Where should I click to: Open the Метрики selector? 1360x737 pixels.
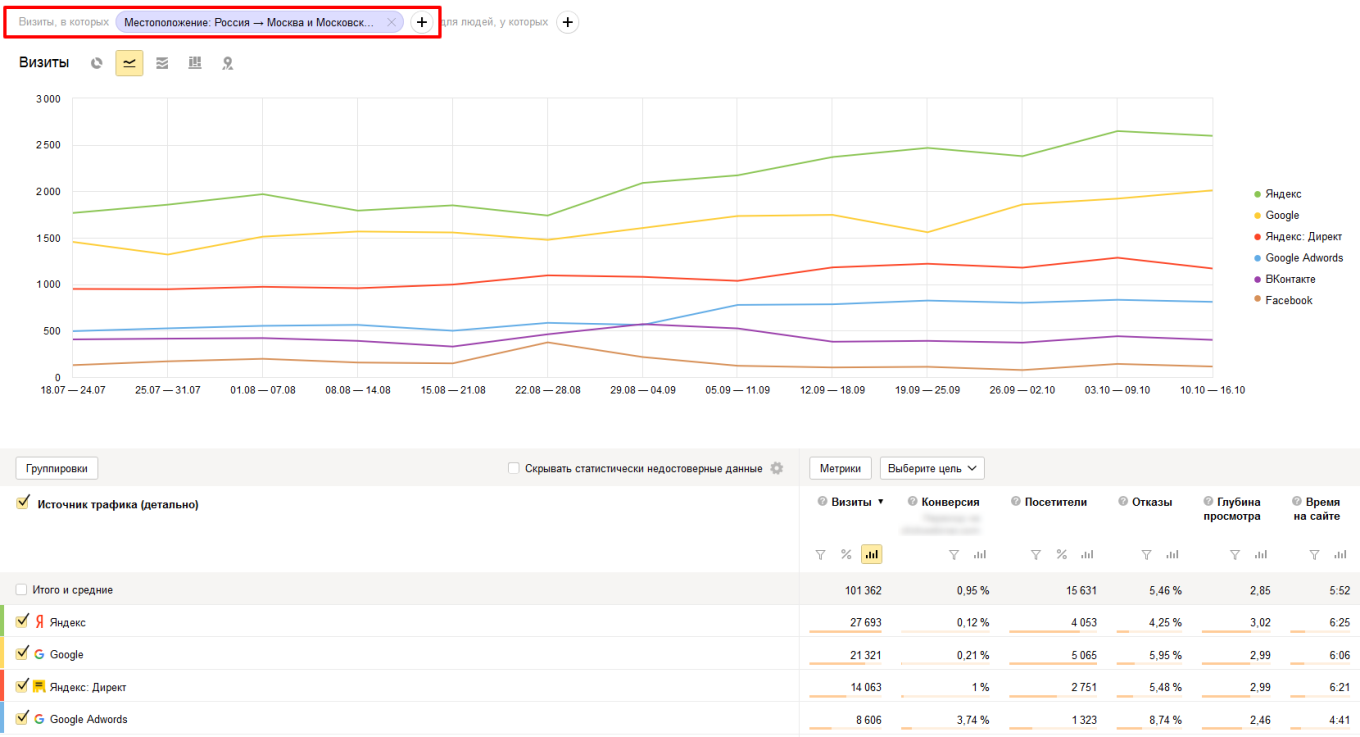[840, 468]
